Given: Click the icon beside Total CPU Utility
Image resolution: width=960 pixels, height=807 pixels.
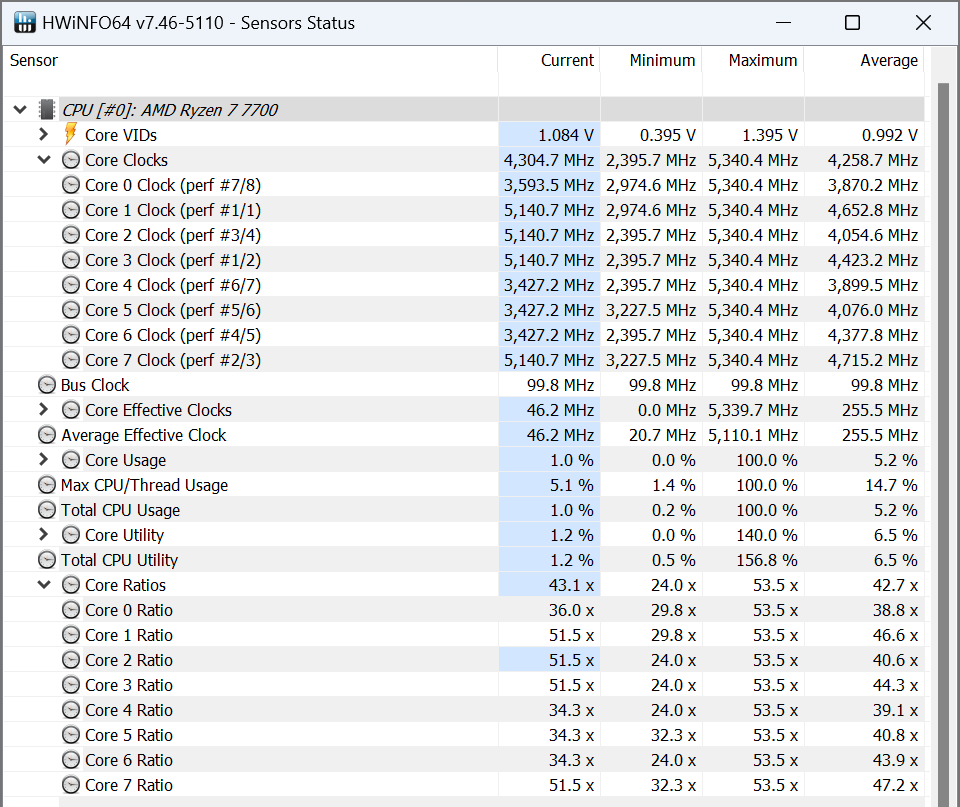Looking at the screenshot, I should click(x=47, y=560).
